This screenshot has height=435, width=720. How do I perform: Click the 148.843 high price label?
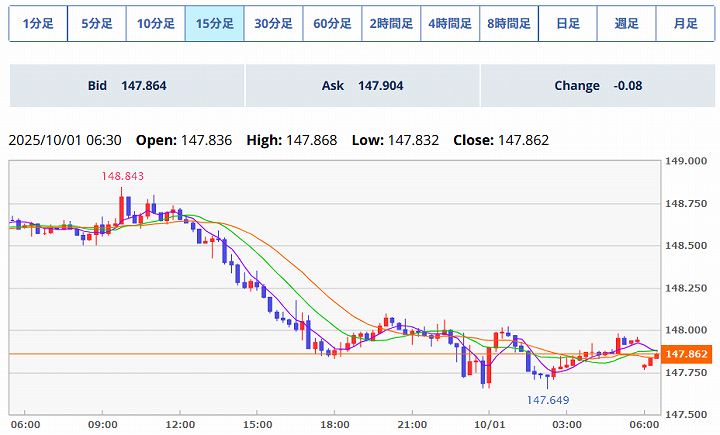(x=122, y=176)
